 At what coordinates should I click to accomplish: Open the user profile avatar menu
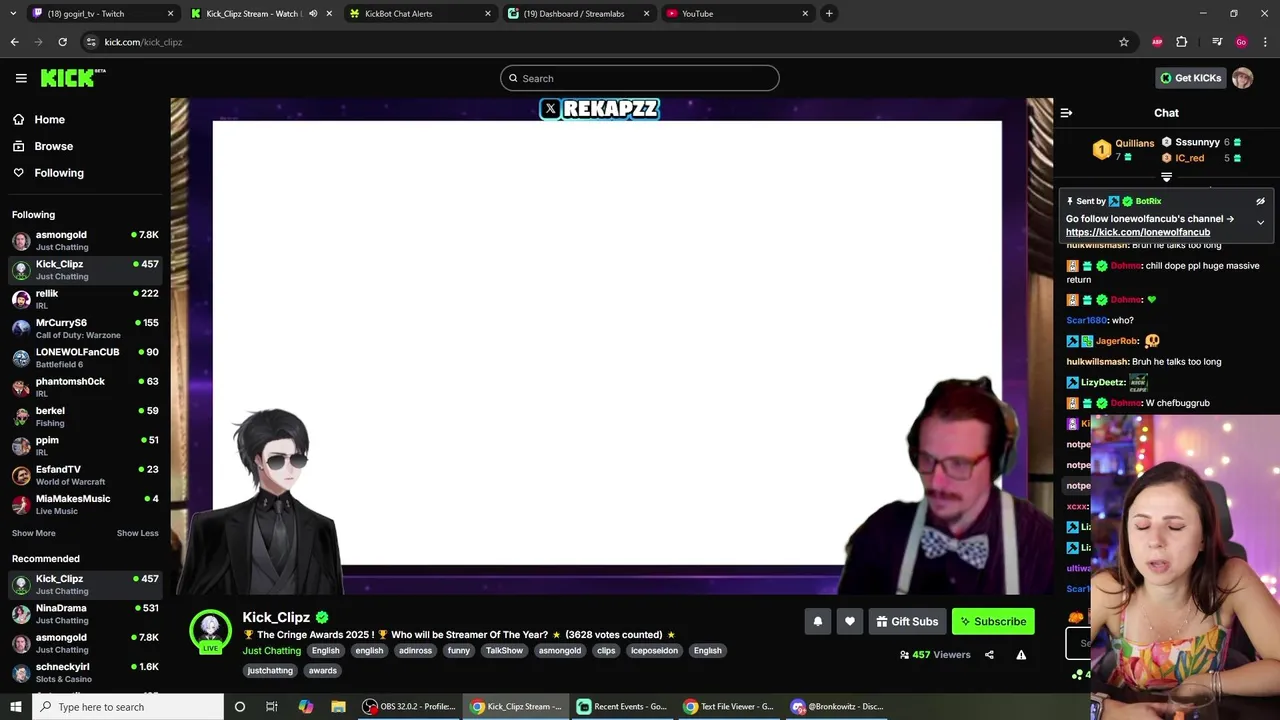point(1242,78)
